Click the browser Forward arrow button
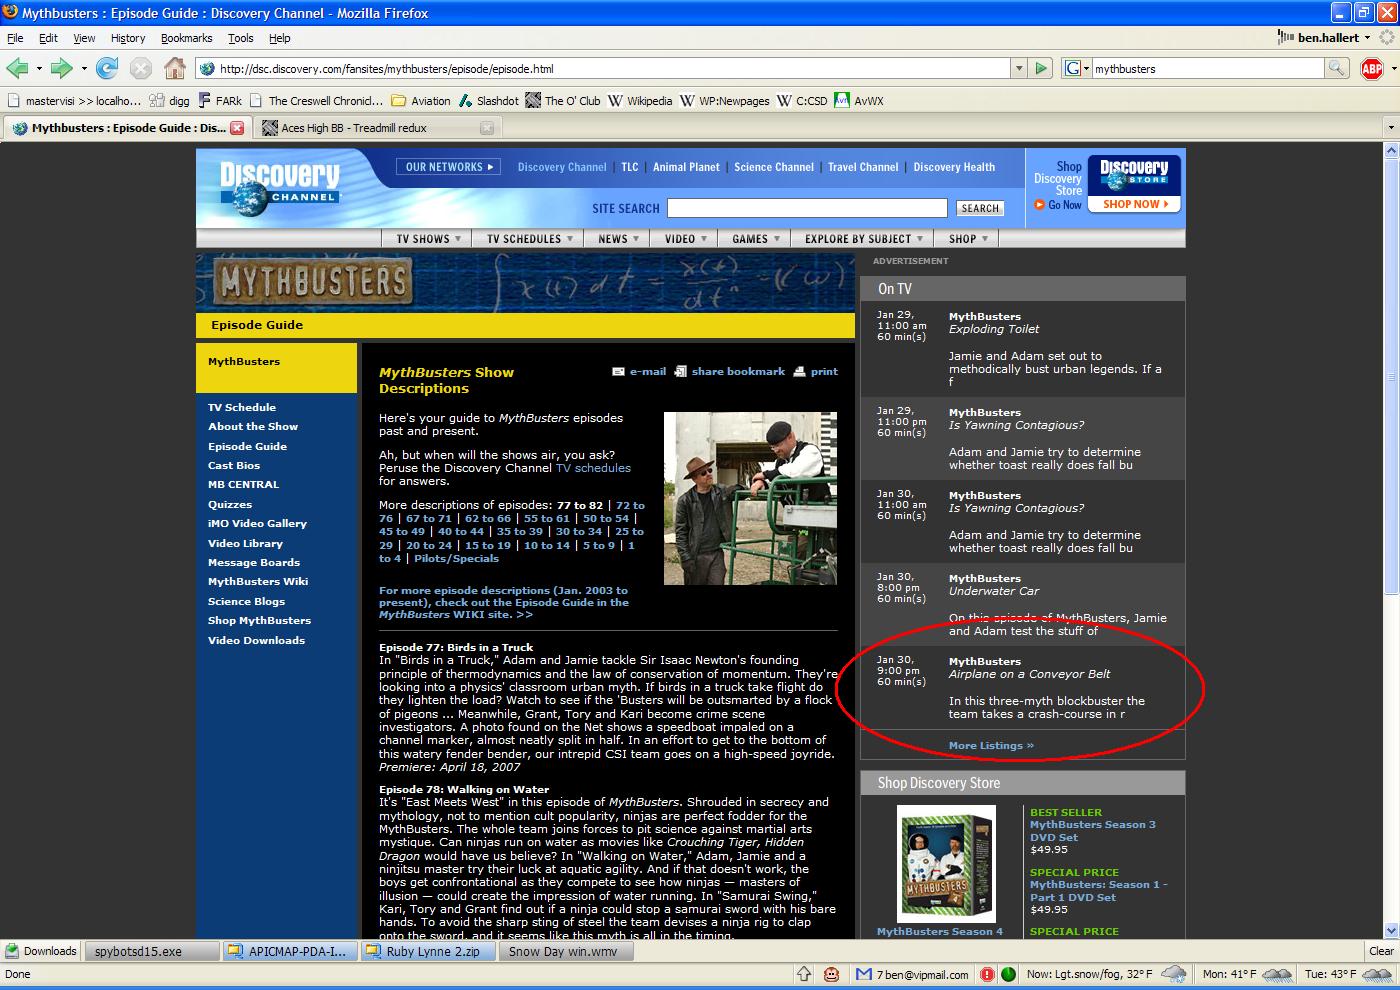The height and width of the screenshot is (990, 1400). 62,68
